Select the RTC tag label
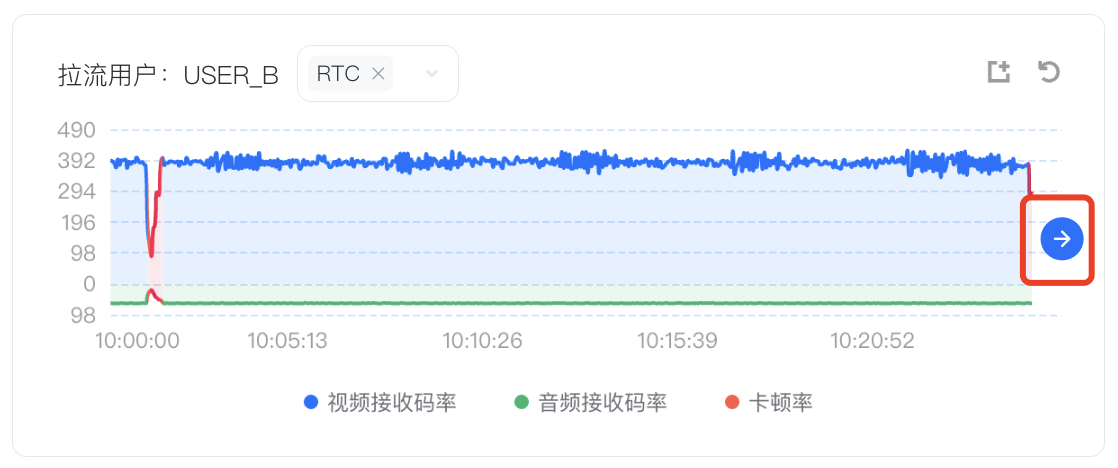The image size is (1118, 468). click(x=338, y=74)
